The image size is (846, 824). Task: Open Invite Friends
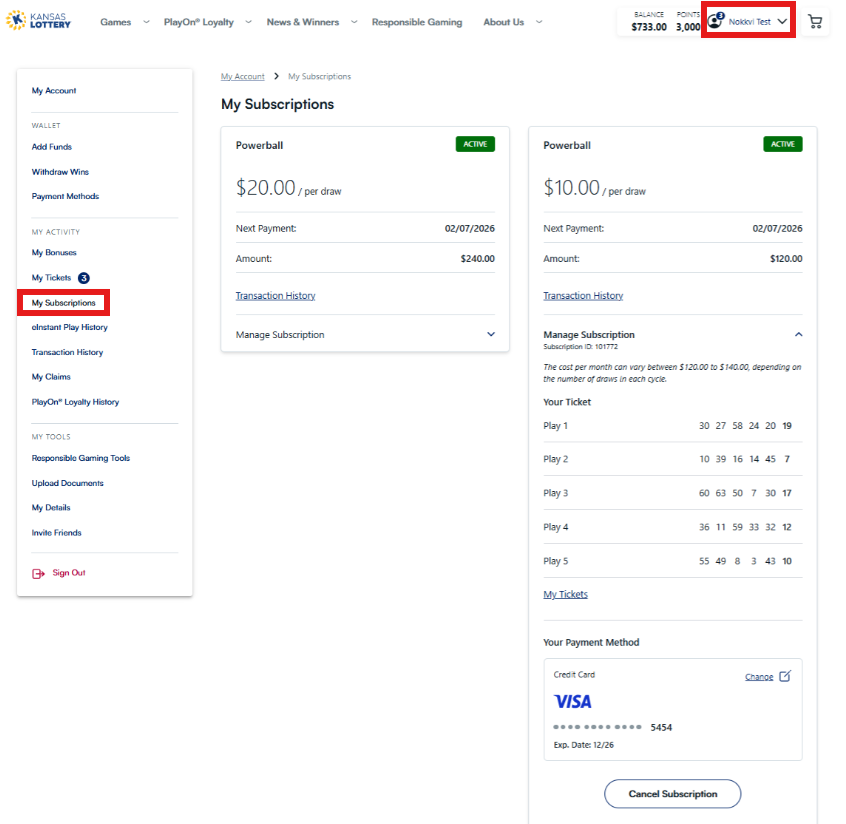[x=57, y=533]
